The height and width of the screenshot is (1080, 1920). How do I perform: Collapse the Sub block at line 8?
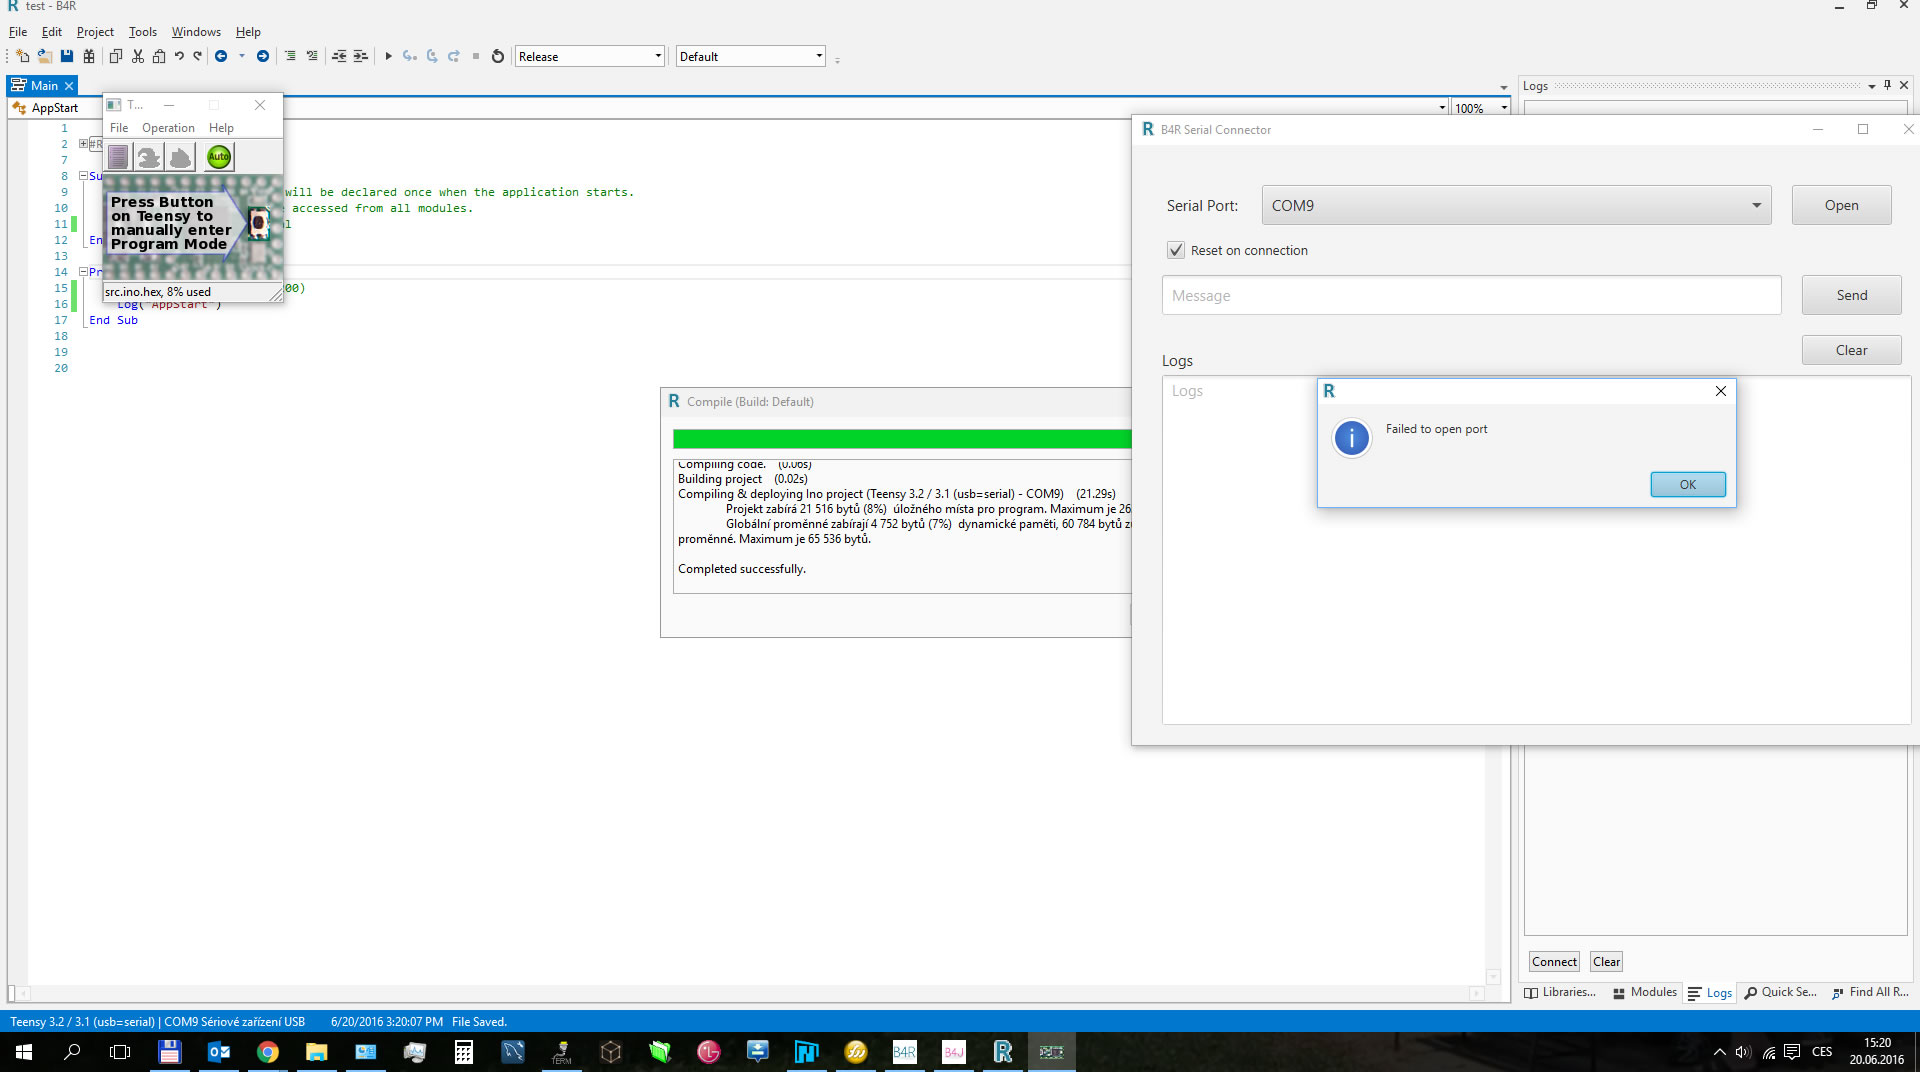[83, 176]
